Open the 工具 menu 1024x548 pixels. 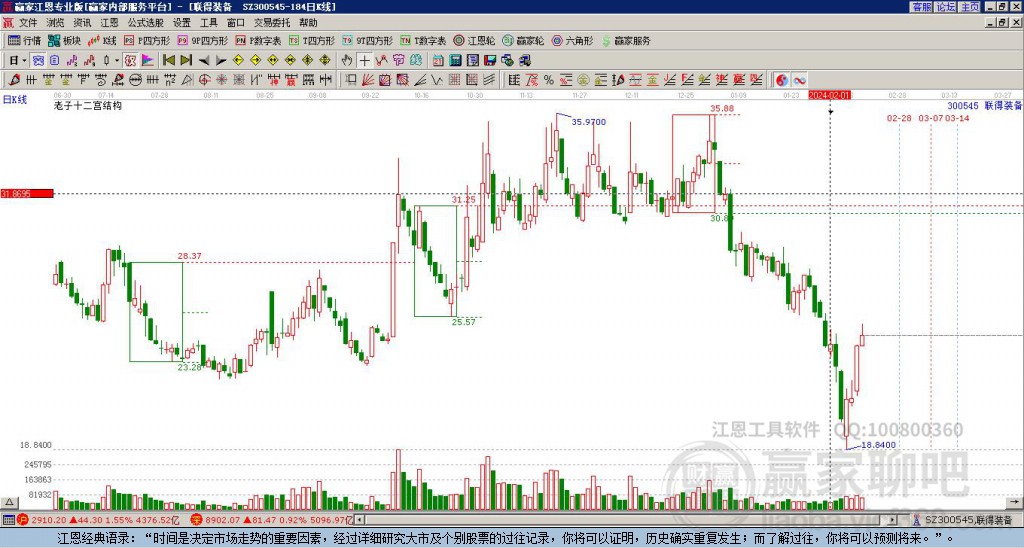tap(208, 23)
